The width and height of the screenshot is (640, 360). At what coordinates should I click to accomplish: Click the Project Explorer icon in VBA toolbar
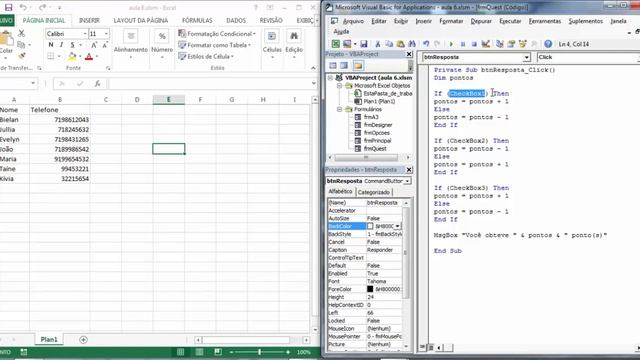[500, 44]
